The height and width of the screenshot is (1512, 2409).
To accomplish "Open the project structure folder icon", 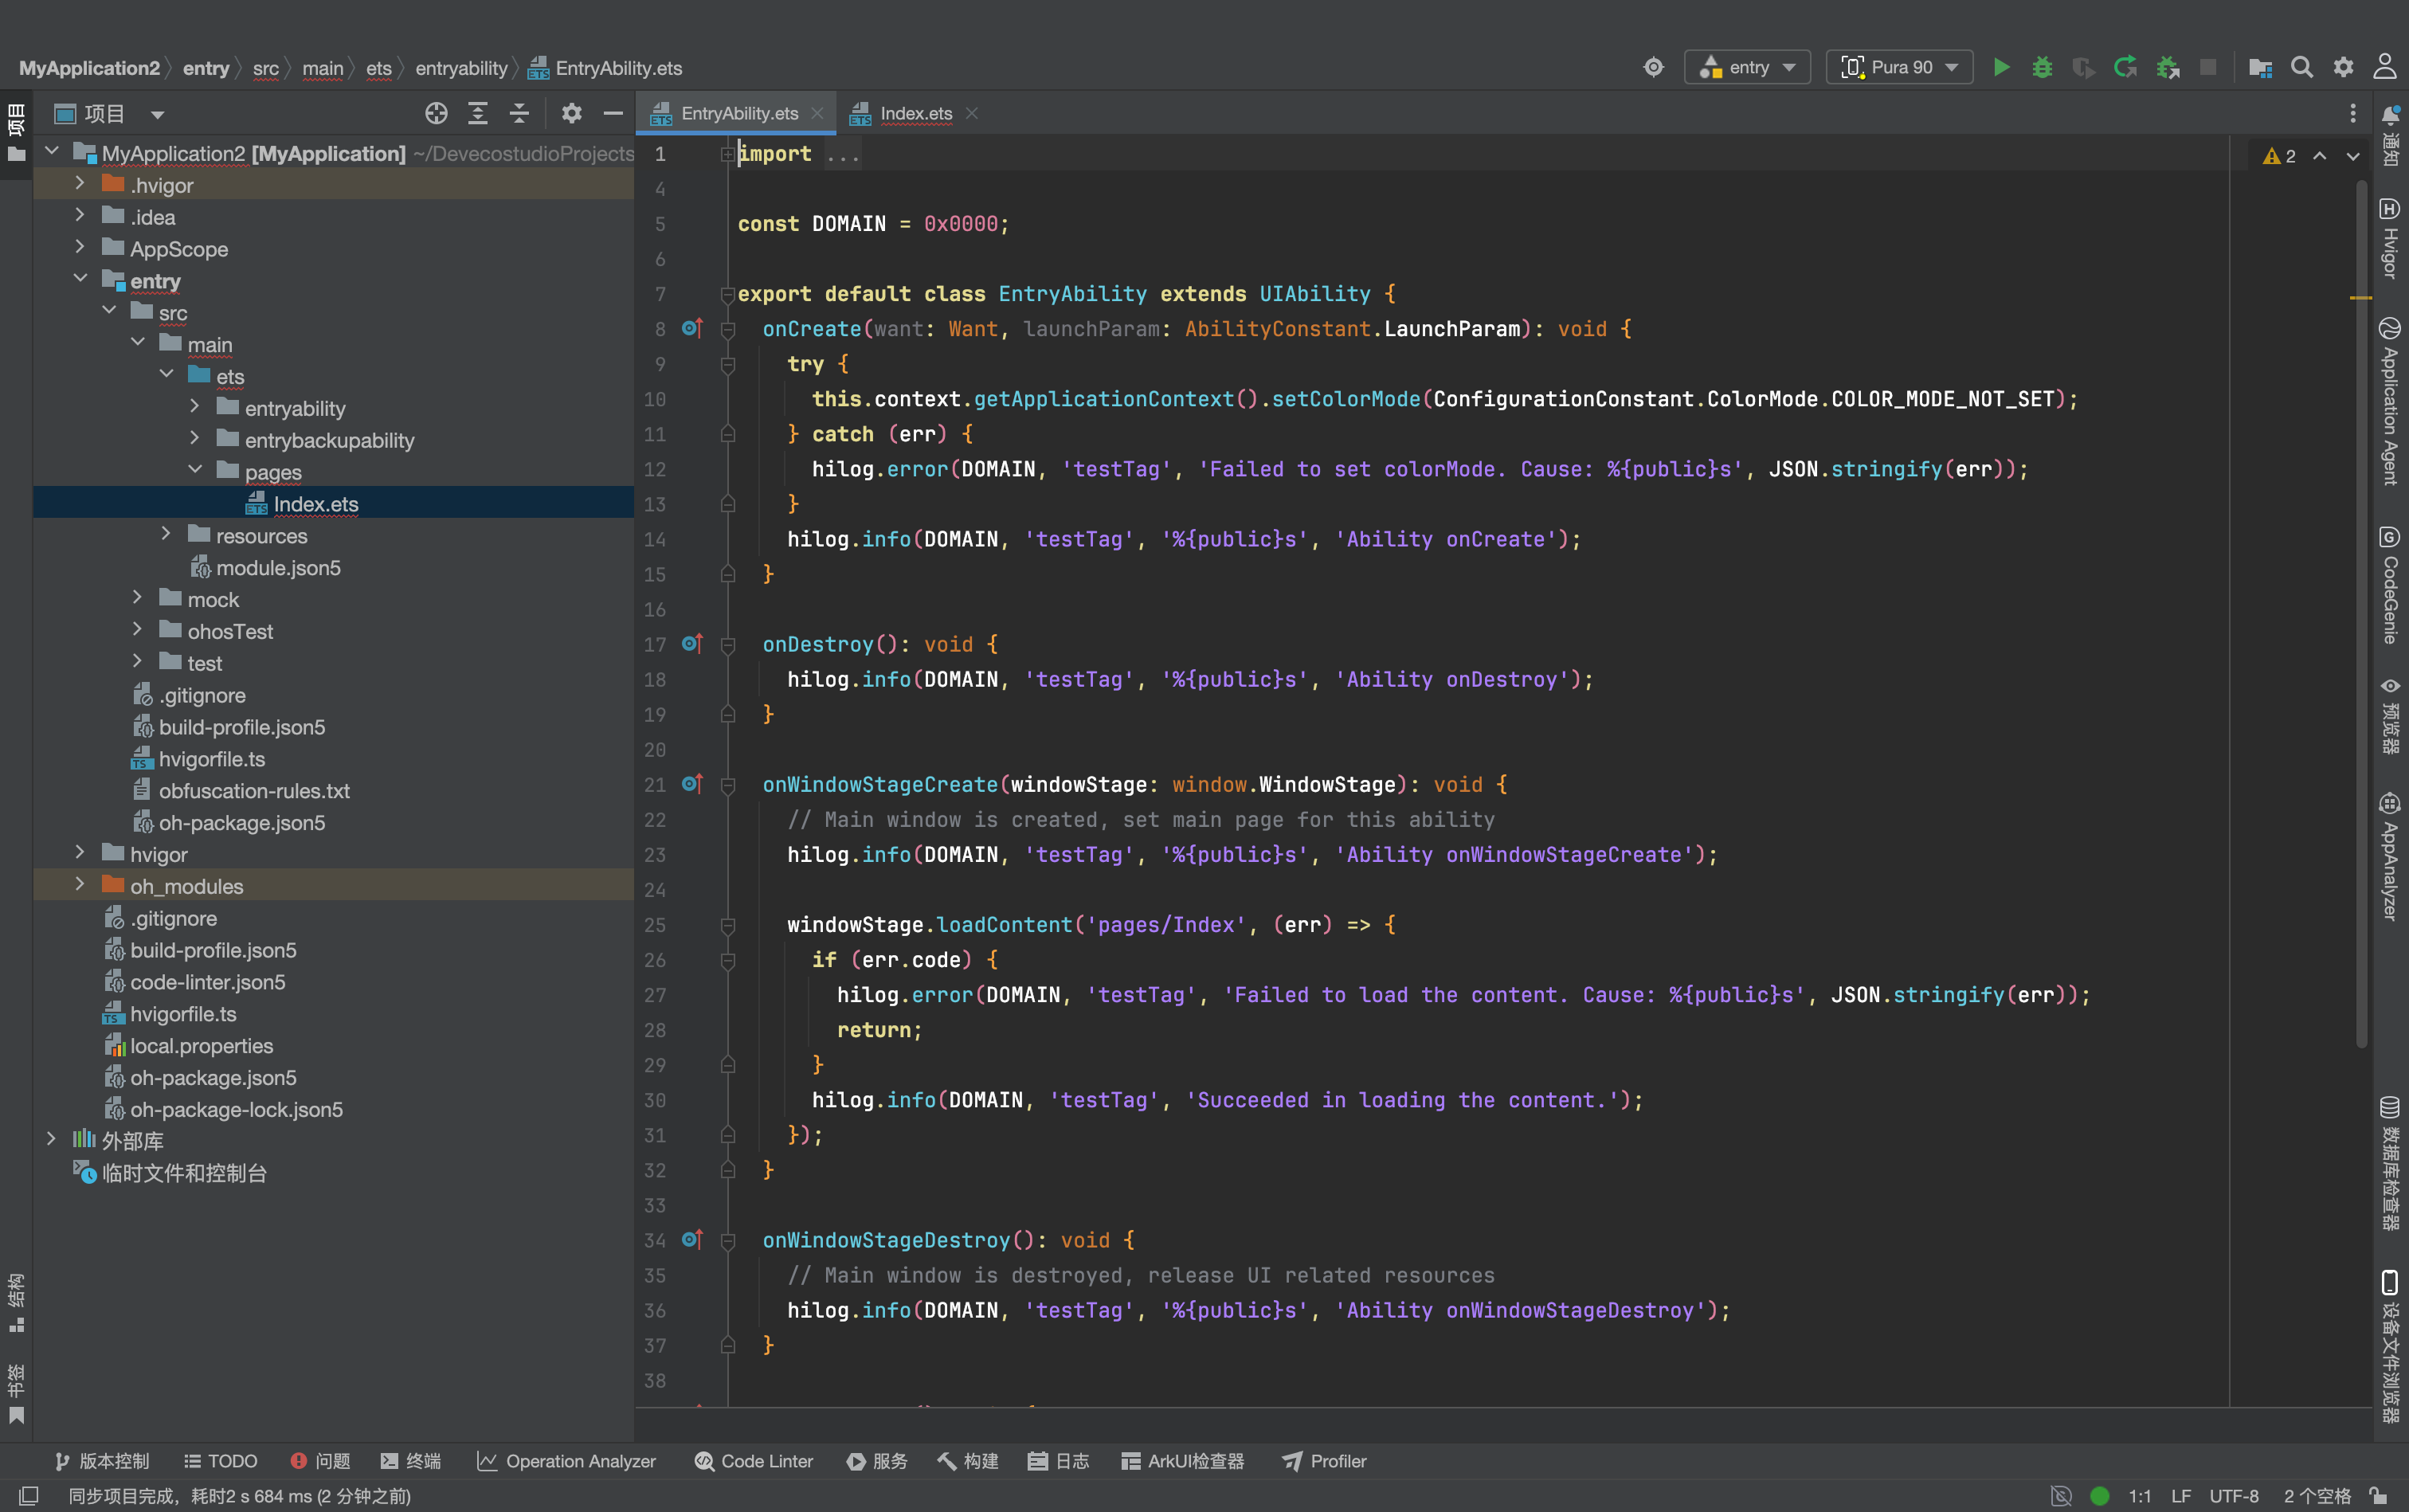I will (x=2260, y=67).
